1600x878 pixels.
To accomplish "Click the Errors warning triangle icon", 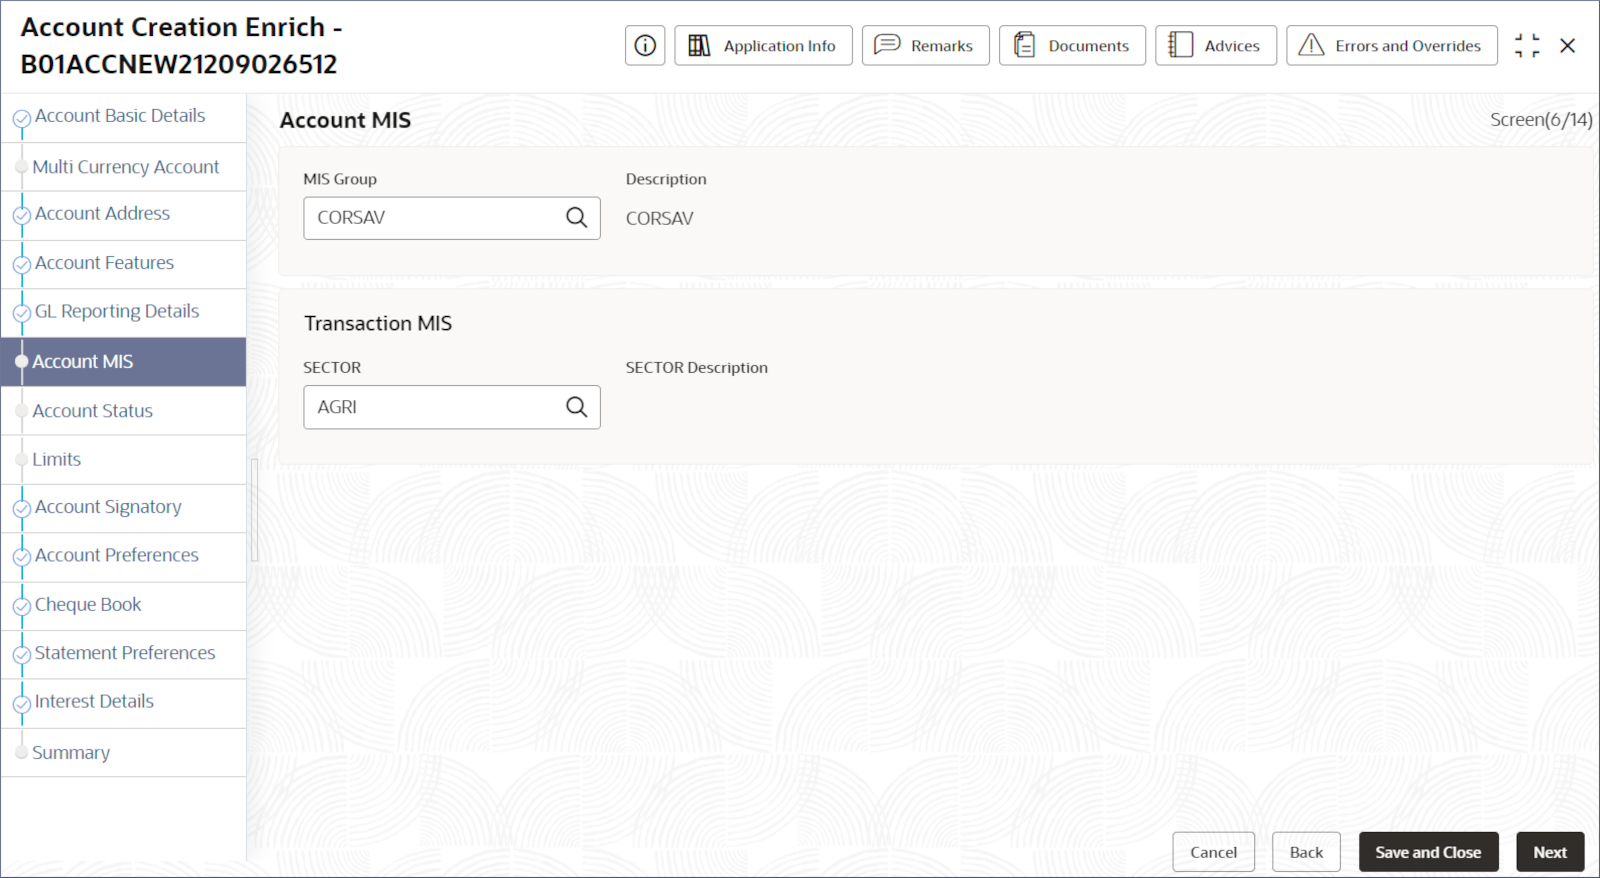I will 1311,45.
